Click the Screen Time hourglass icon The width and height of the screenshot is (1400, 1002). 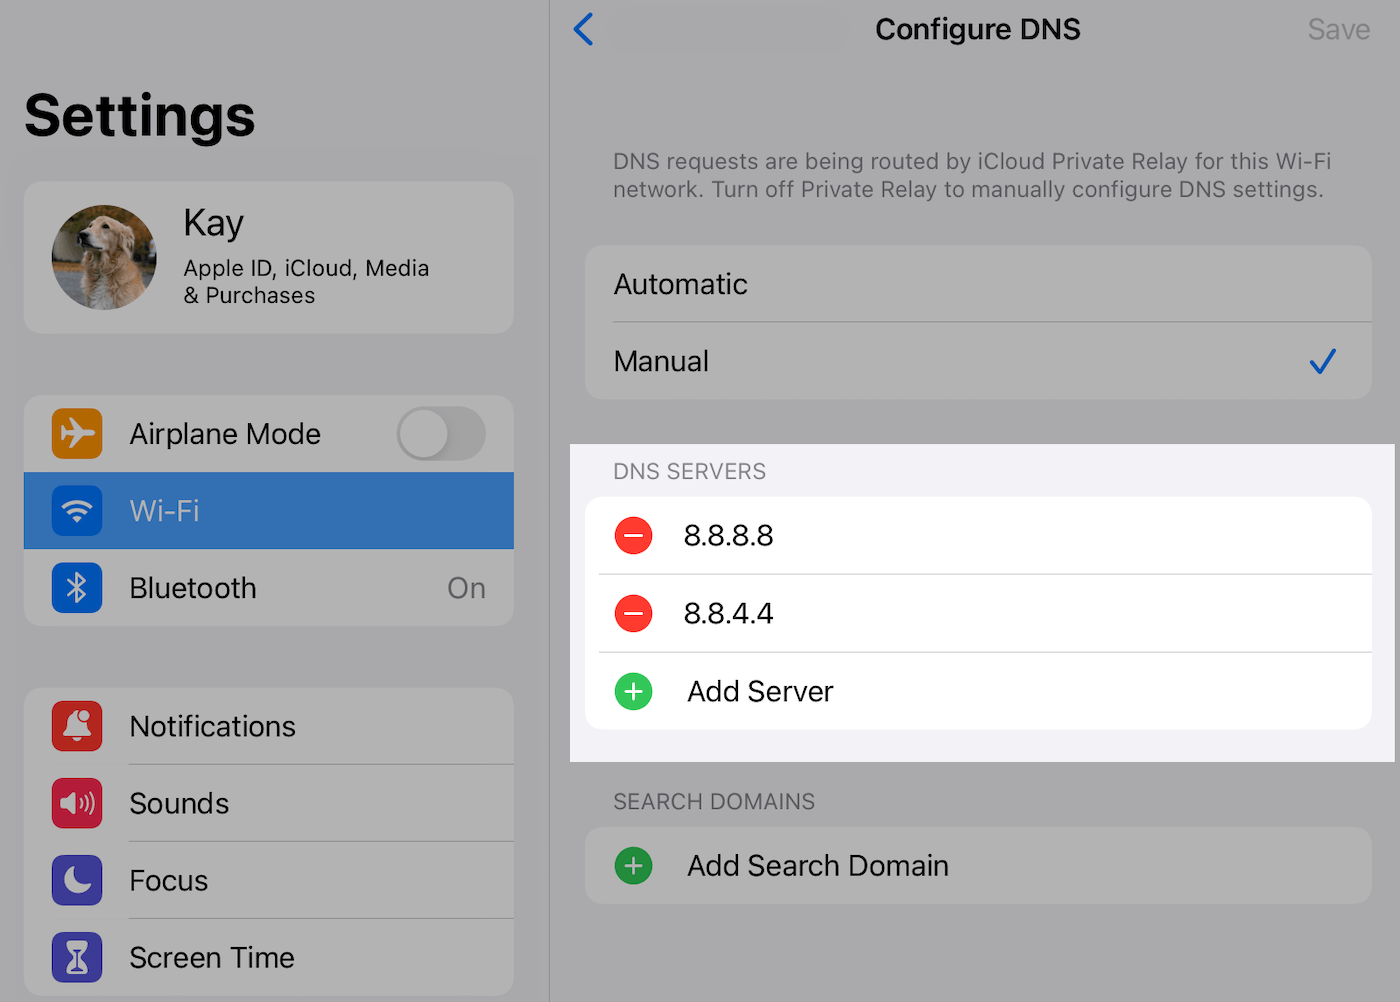pyautogui.click(x=77, y=957)
